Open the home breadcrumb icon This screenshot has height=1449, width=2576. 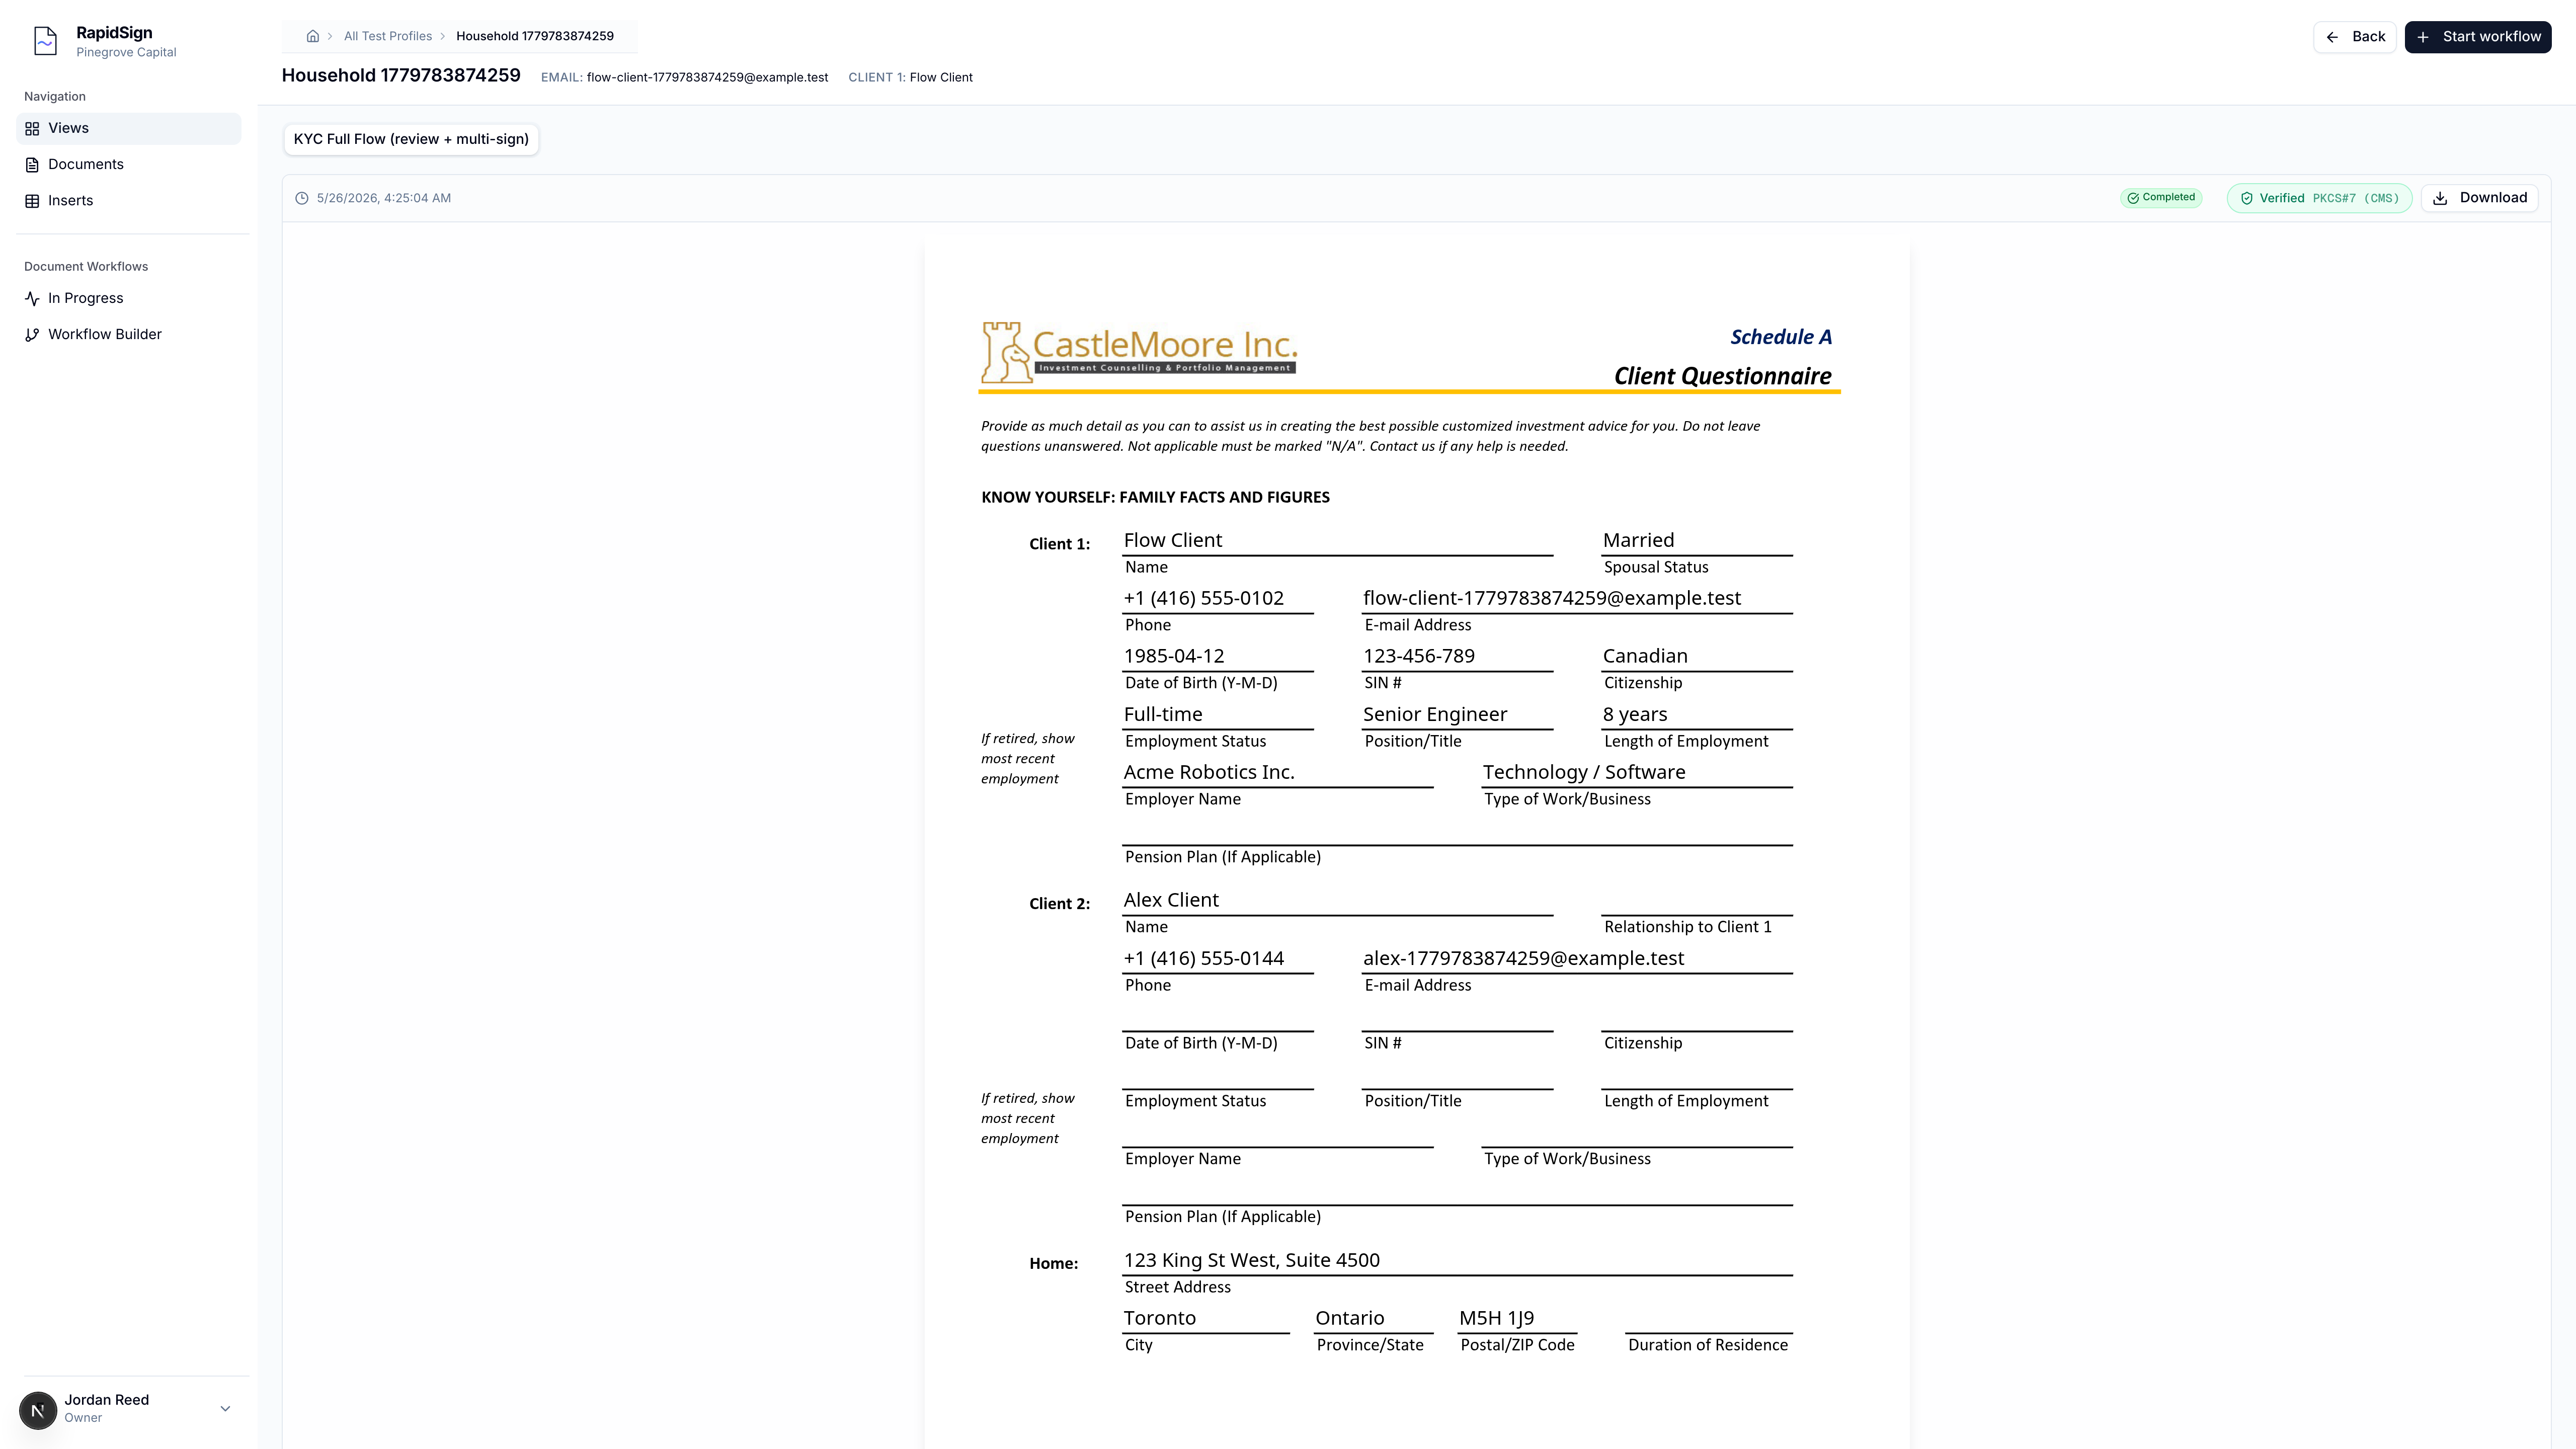tap(313, 36)
